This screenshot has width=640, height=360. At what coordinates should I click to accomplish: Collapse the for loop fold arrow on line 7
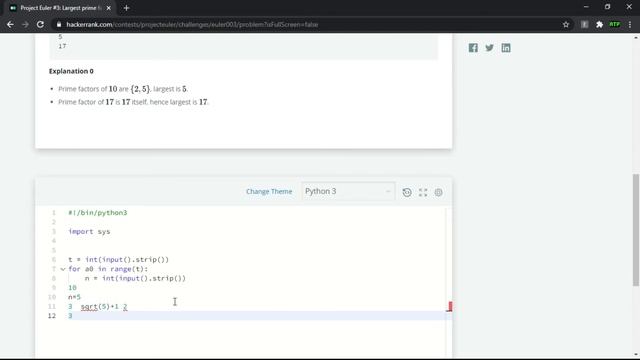tap(62, 269)
